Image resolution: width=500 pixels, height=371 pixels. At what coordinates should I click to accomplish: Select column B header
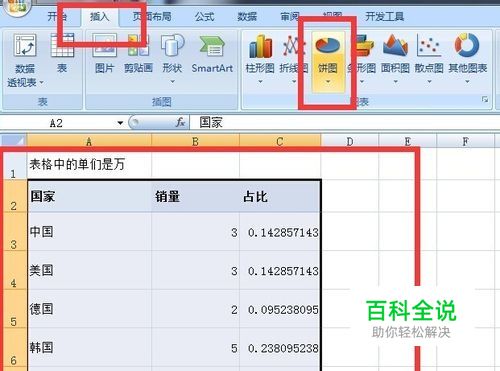point(195,141)
